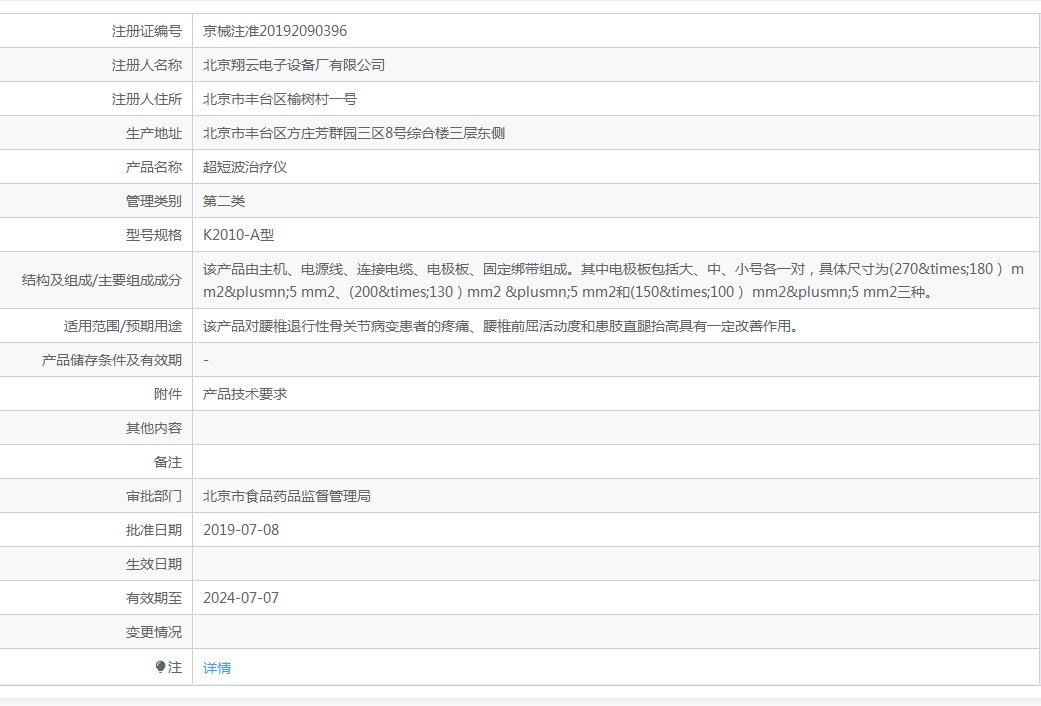This screenshot has width=1041, height=706.
Task: Click expiry date 2024-07-07
Action: tap(241, 598)
